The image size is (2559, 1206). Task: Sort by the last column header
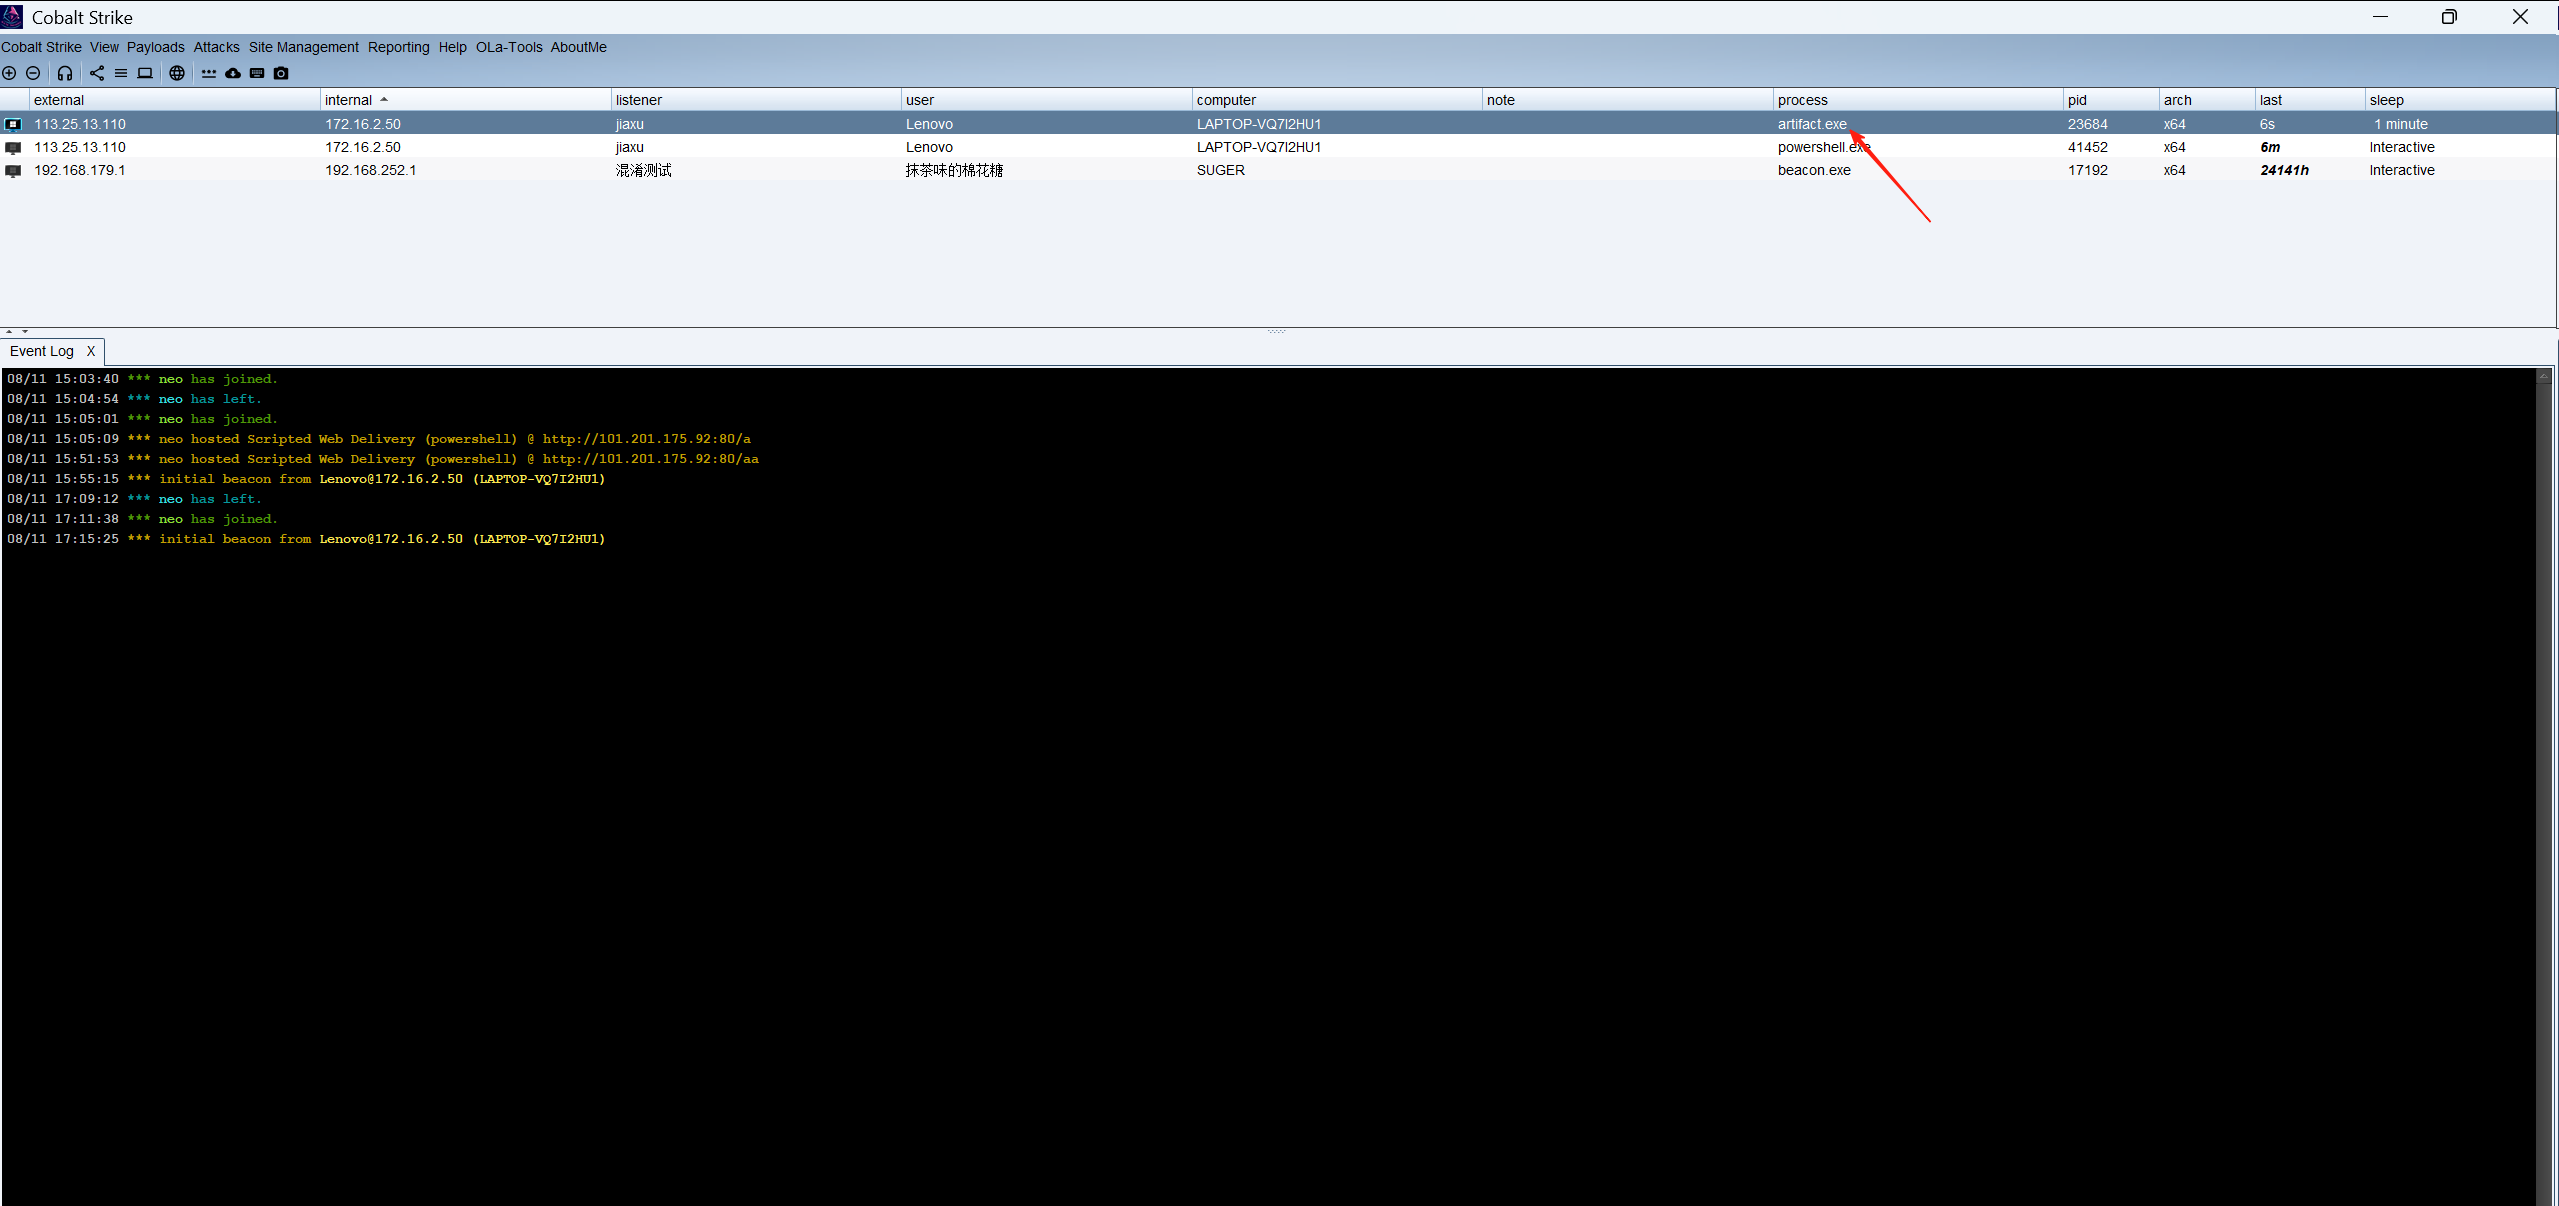pos(2310,100)
